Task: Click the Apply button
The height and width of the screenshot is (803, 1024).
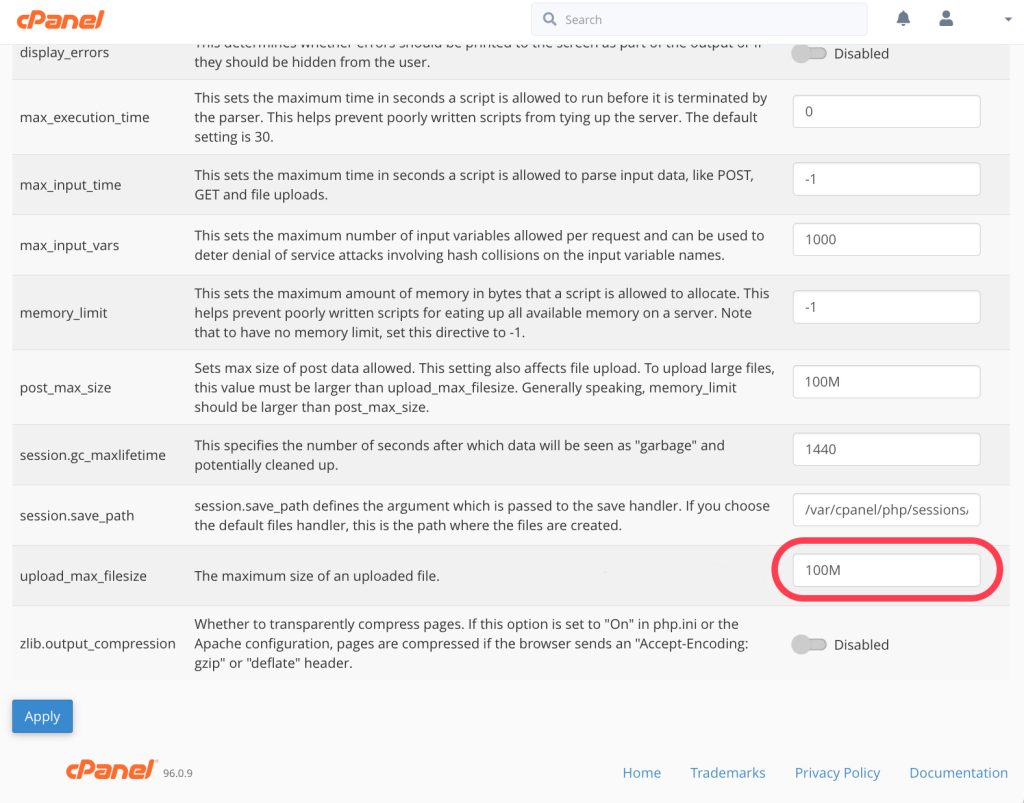Action: click(x=42, y=716)
